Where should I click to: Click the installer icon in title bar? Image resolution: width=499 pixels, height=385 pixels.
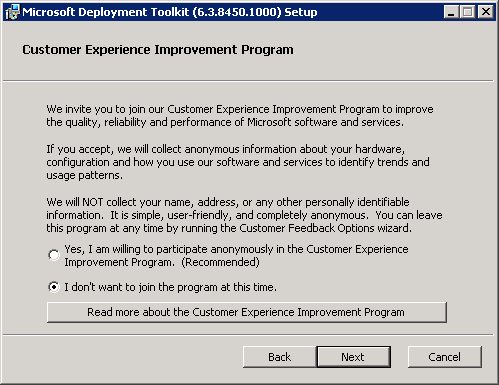point(13,12)
